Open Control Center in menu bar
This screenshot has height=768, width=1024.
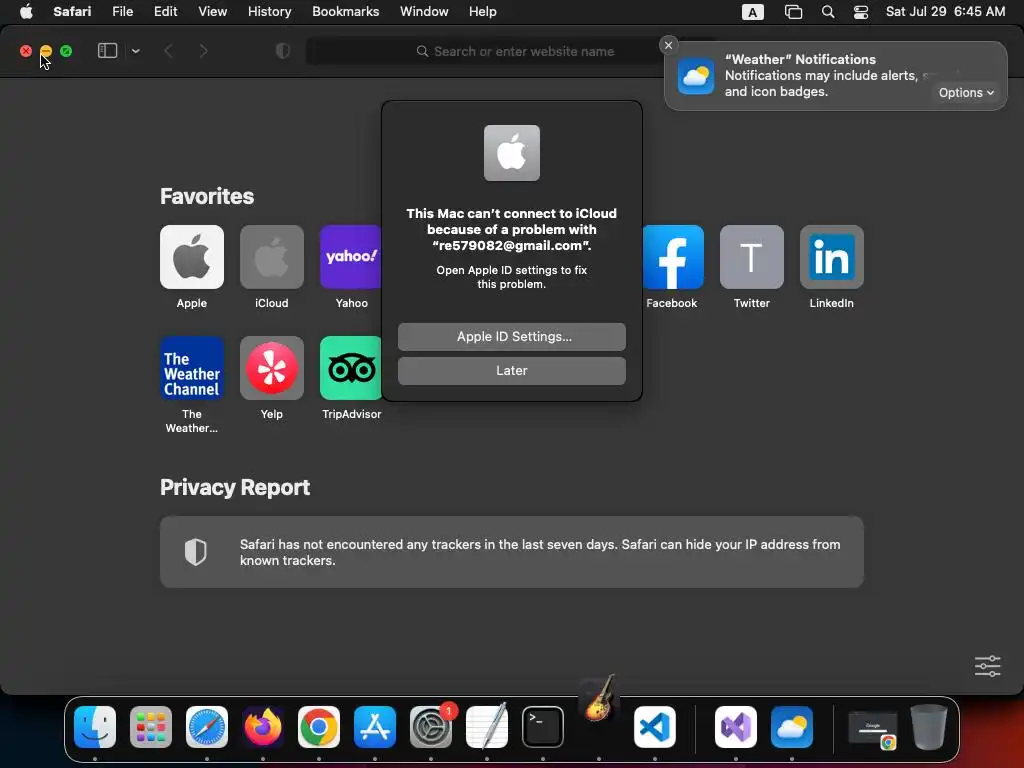pos(861,12)
